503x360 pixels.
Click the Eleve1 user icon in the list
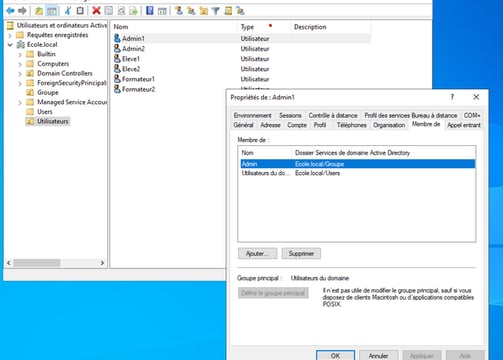click(x=117, y=59)
